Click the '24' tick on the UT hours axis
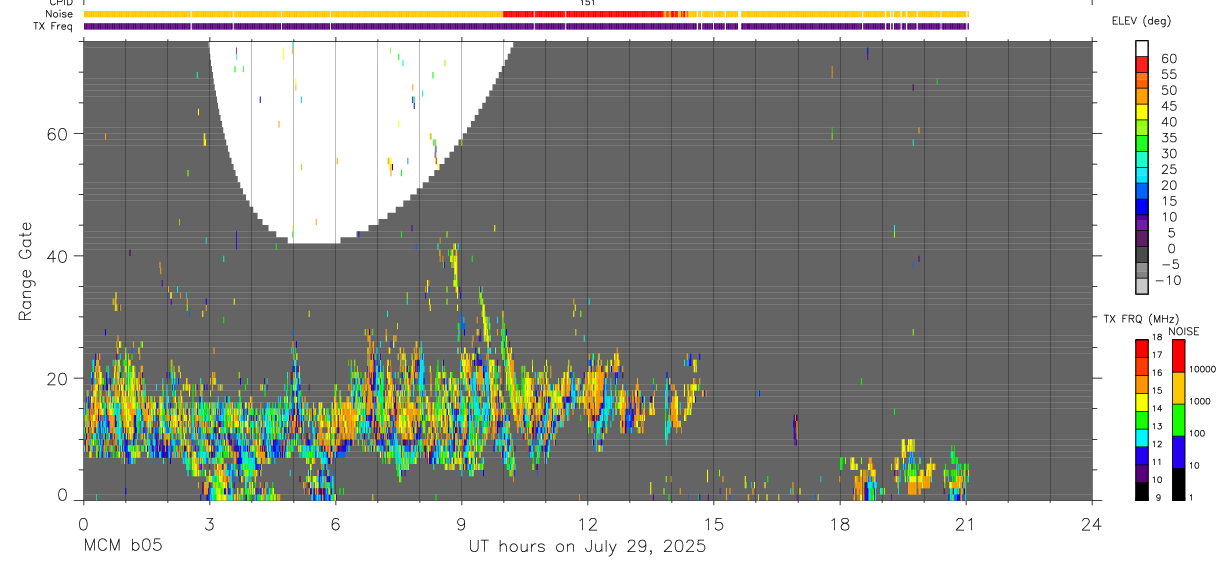The width and height of the screenshot is (1228, 567). pos(1092,523)
